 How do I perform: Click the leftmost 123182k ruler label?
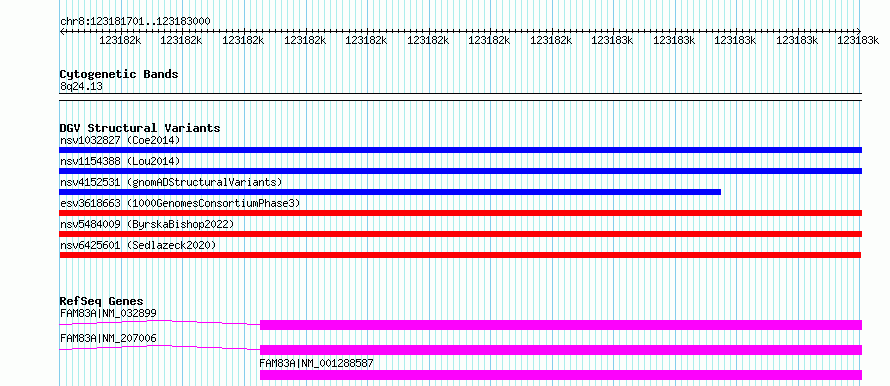point(119,40)
